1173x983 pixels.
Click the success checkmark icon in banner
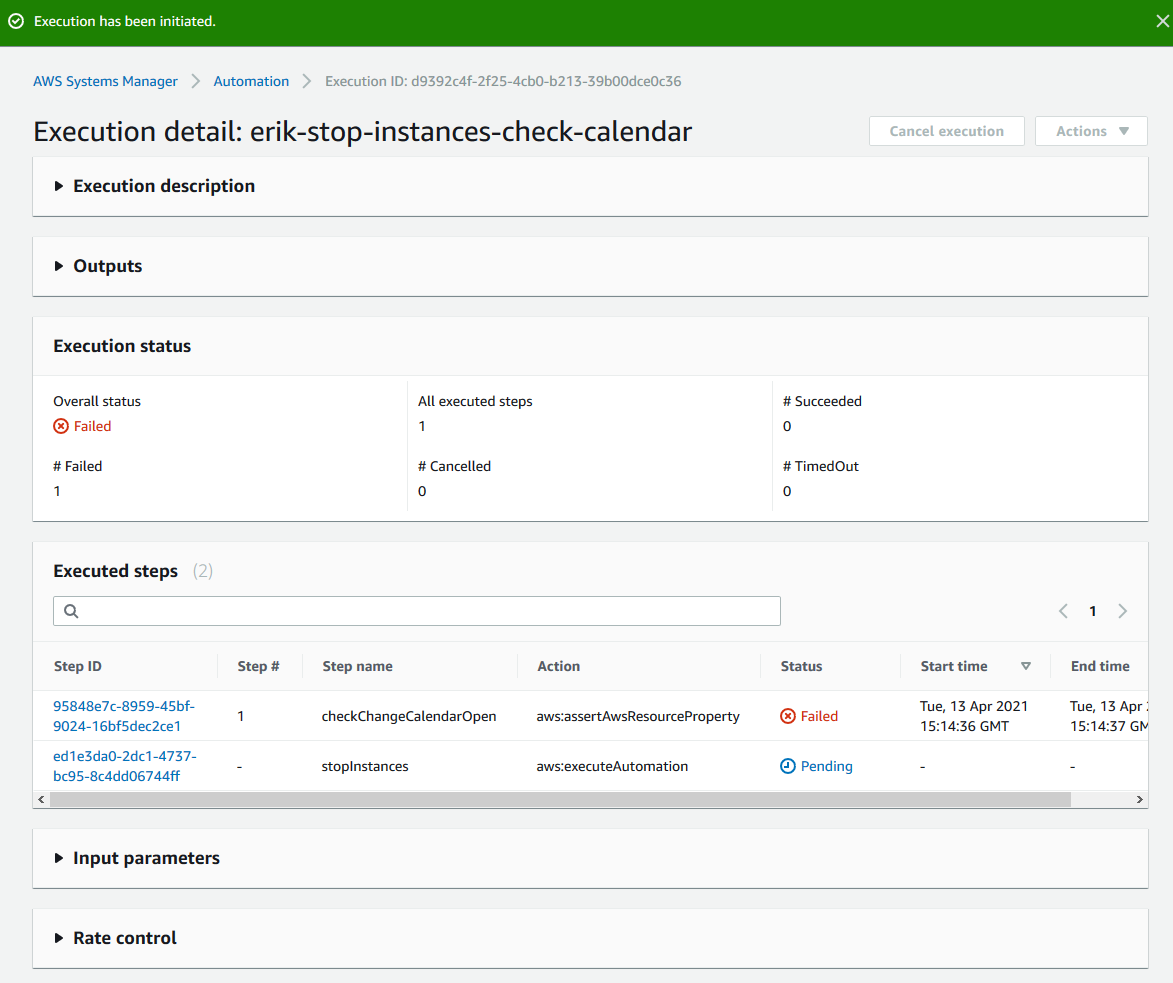[x=16, y=22]
